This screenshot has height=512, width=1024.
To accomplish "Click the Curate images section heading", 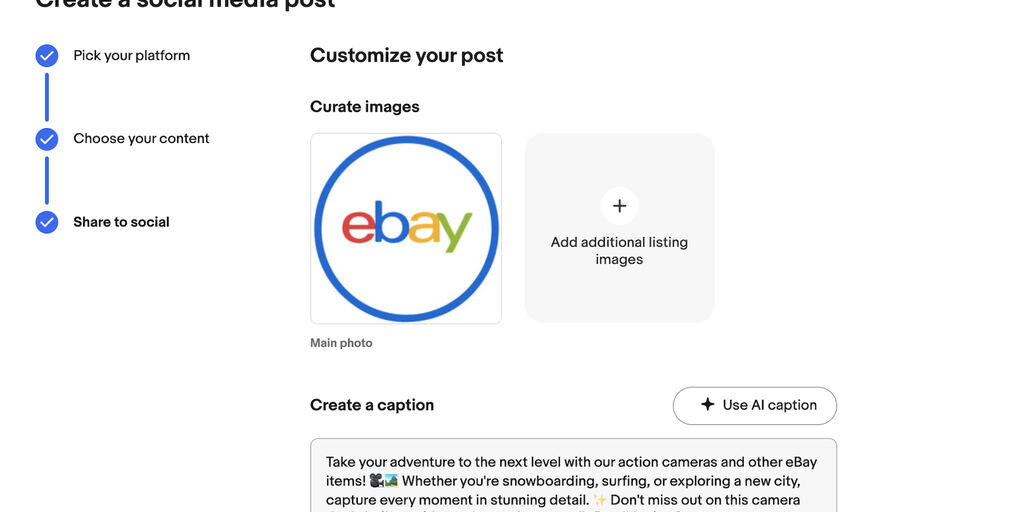I will [364, 107].
